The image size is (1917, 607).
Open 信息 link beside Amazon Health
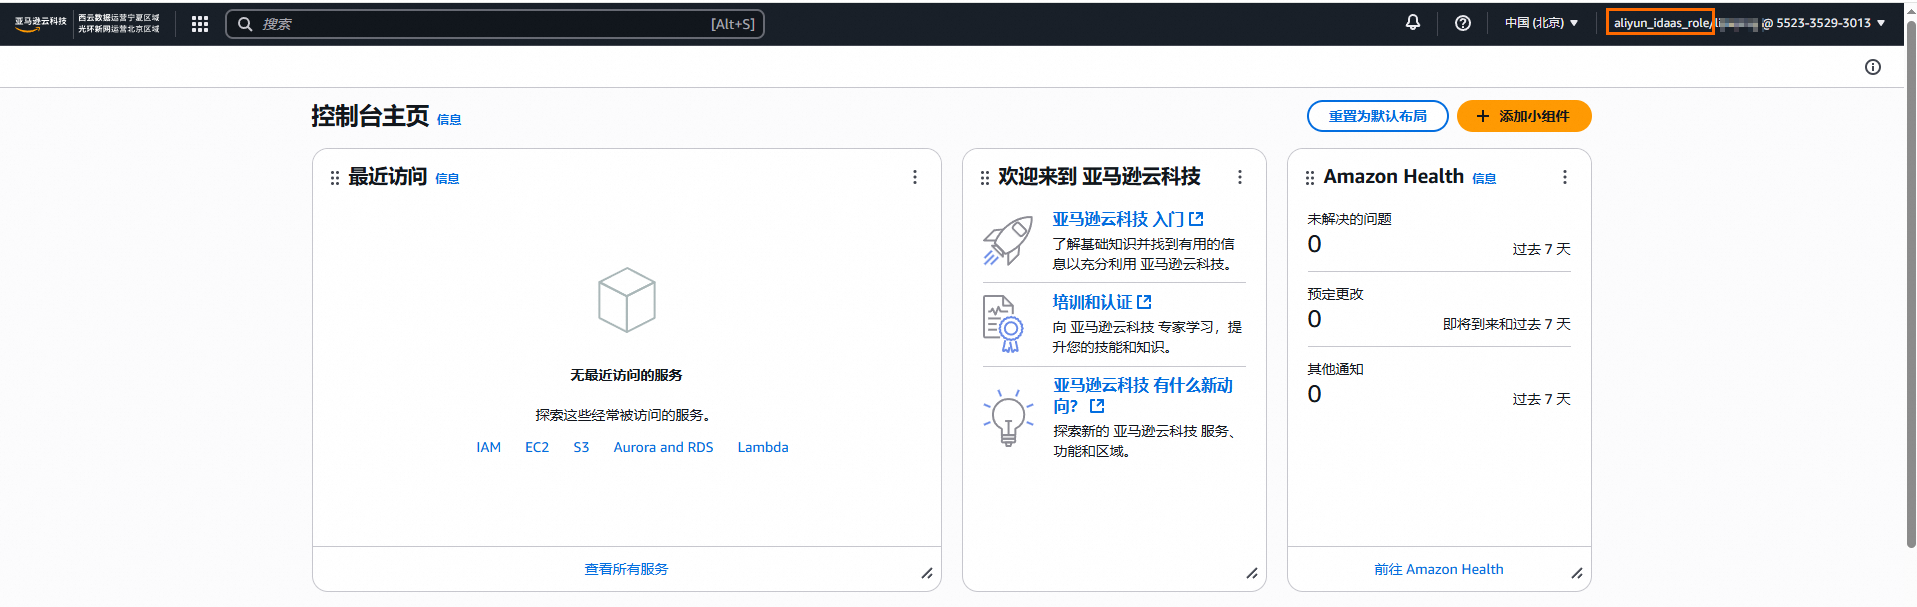(1484, 179)
